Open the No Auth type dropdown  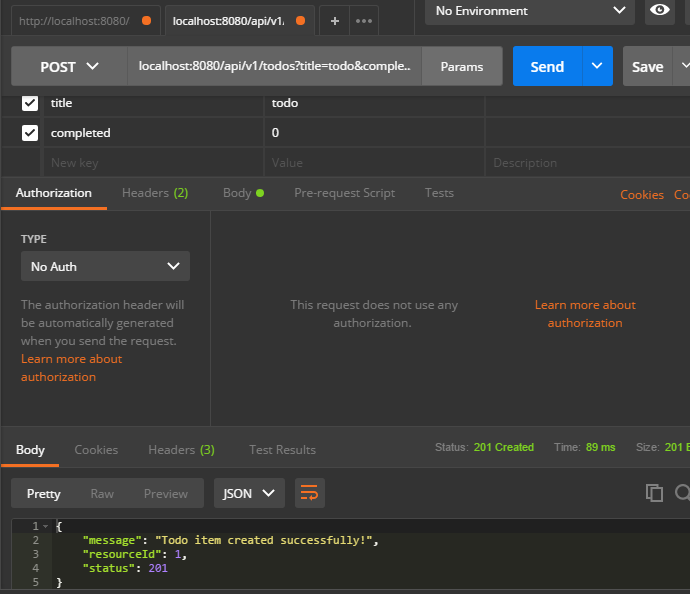(x=105, y=266)
